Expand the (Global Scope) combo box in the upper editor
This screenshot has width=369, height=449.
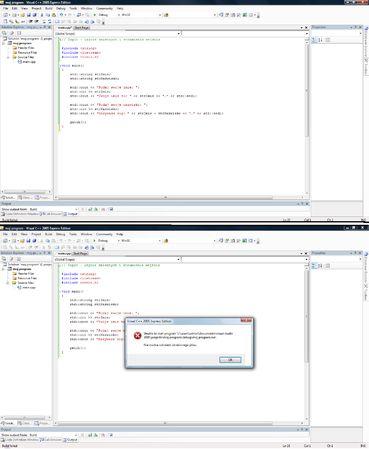[118, 34]
